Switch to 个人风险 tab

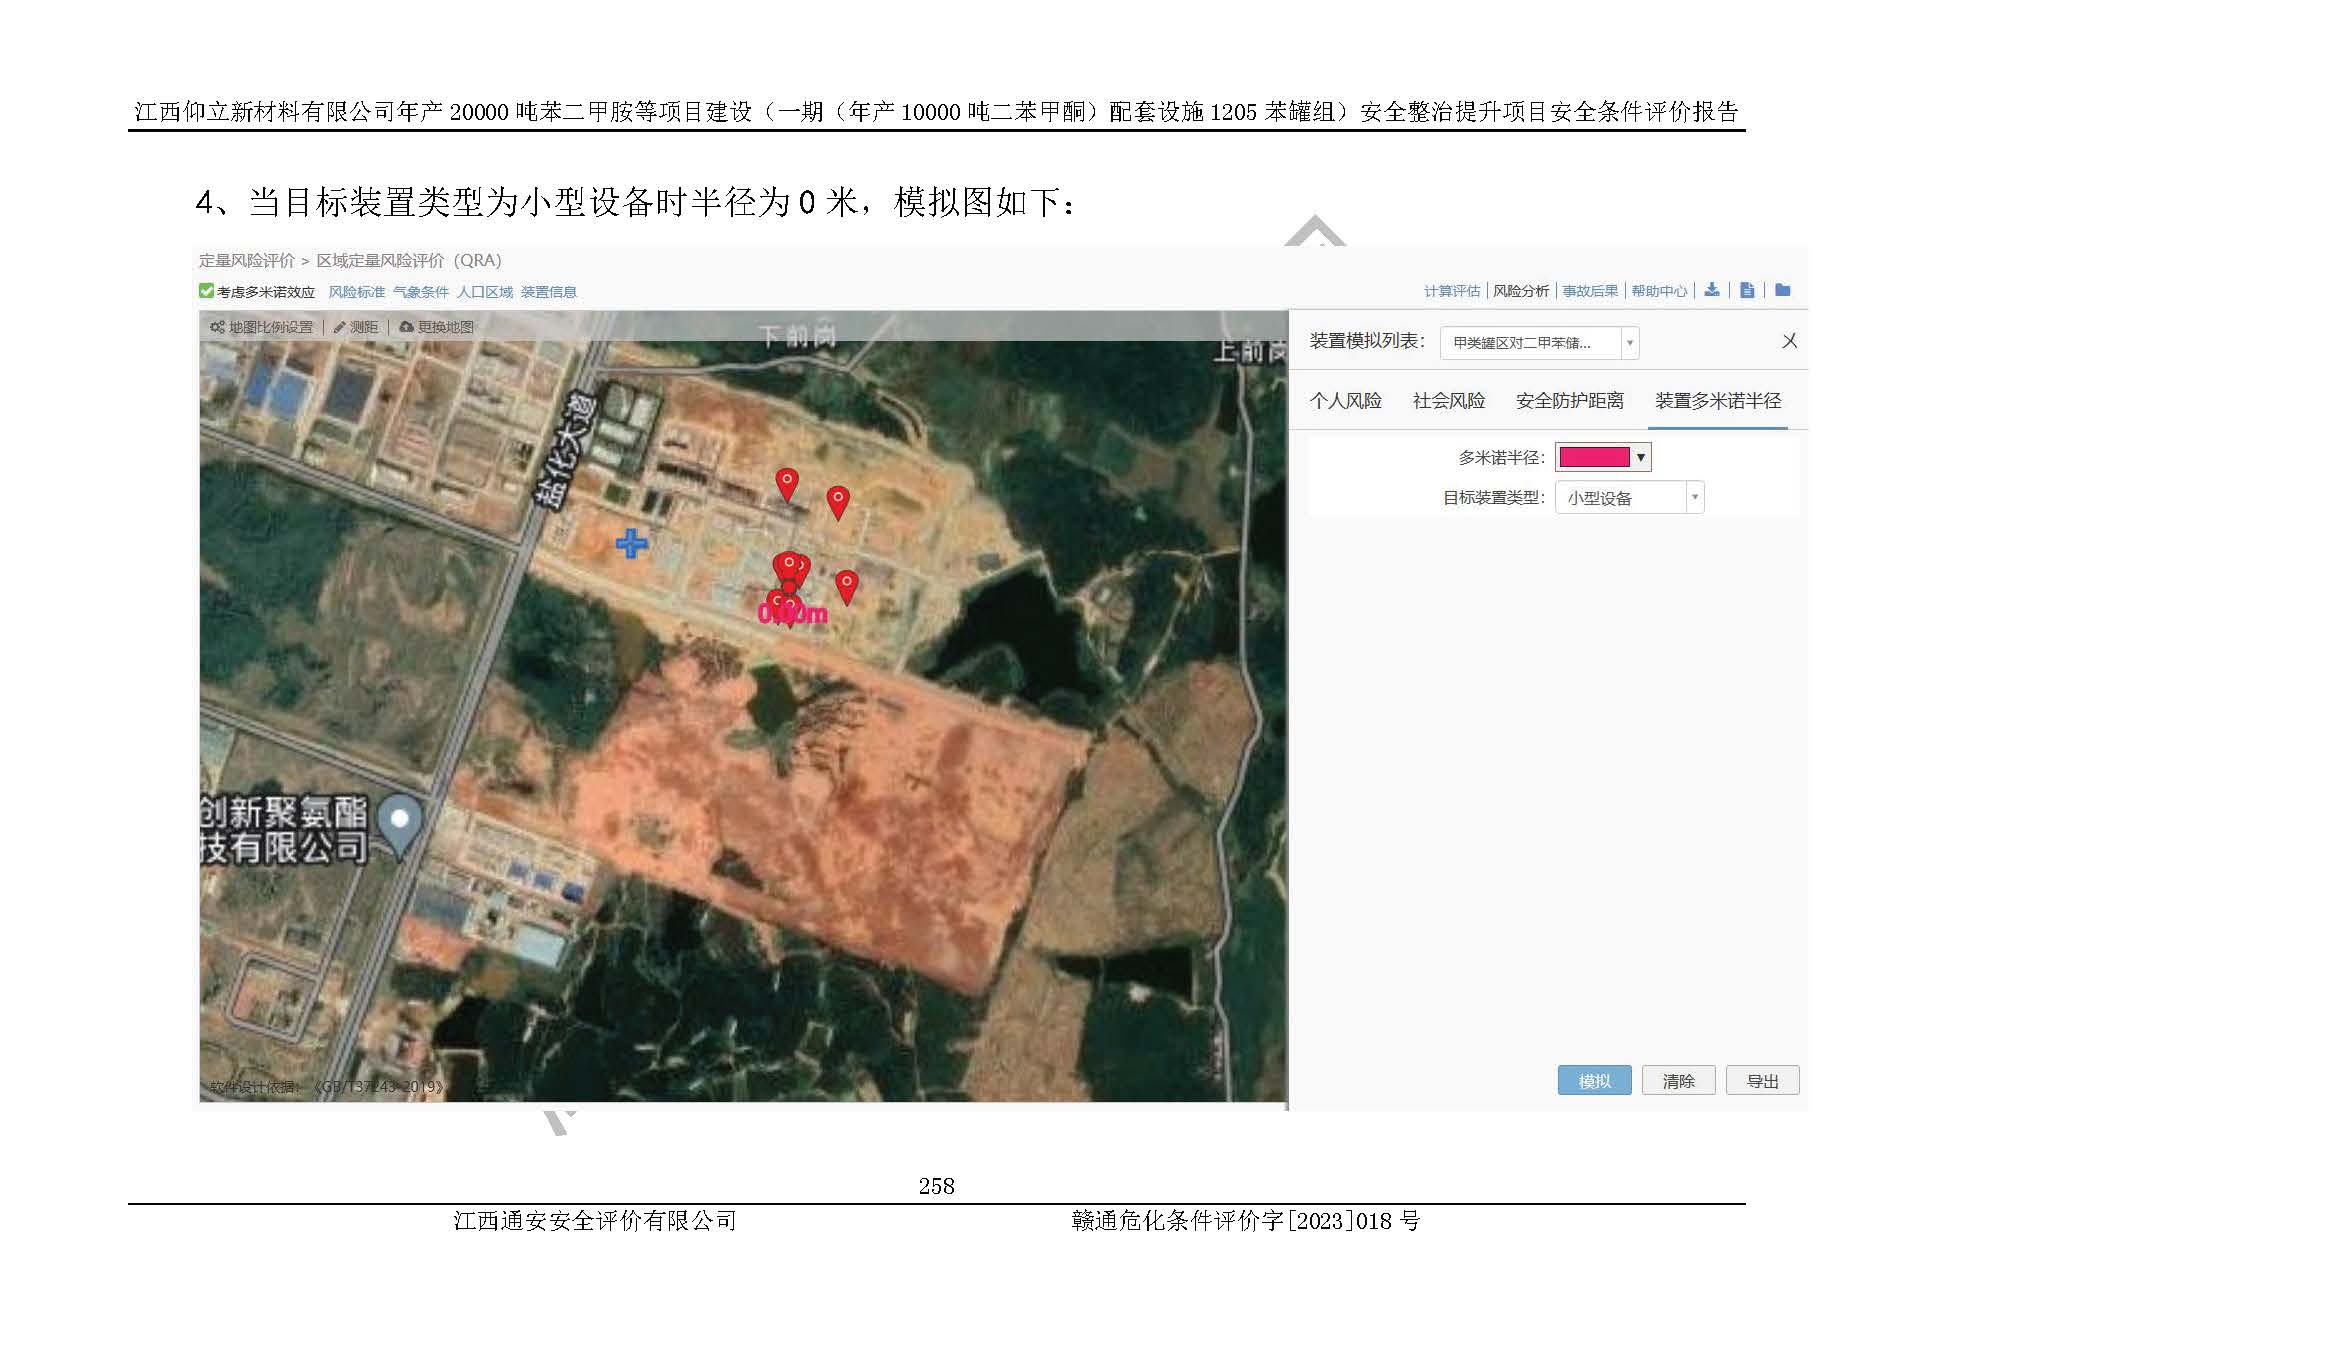tap(1345, 401)
